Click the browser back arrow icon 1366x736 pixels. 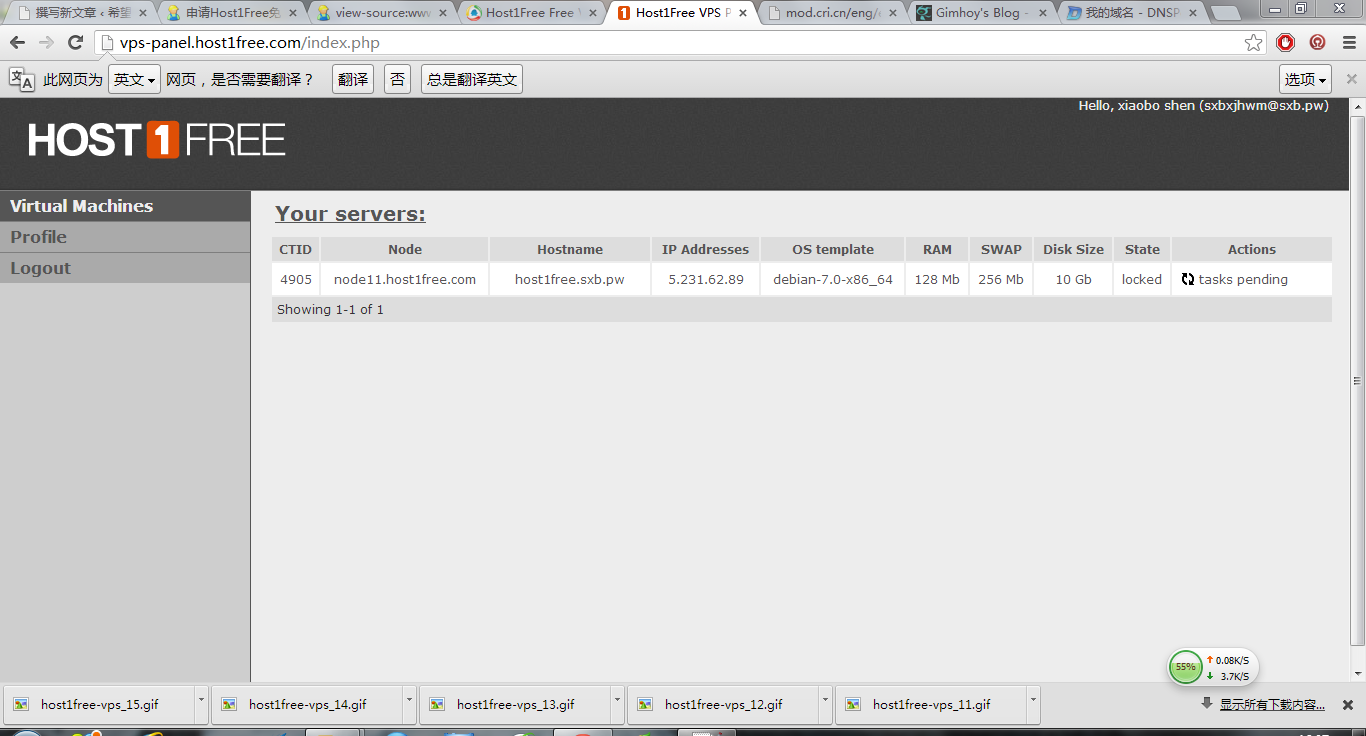point(17,43)
